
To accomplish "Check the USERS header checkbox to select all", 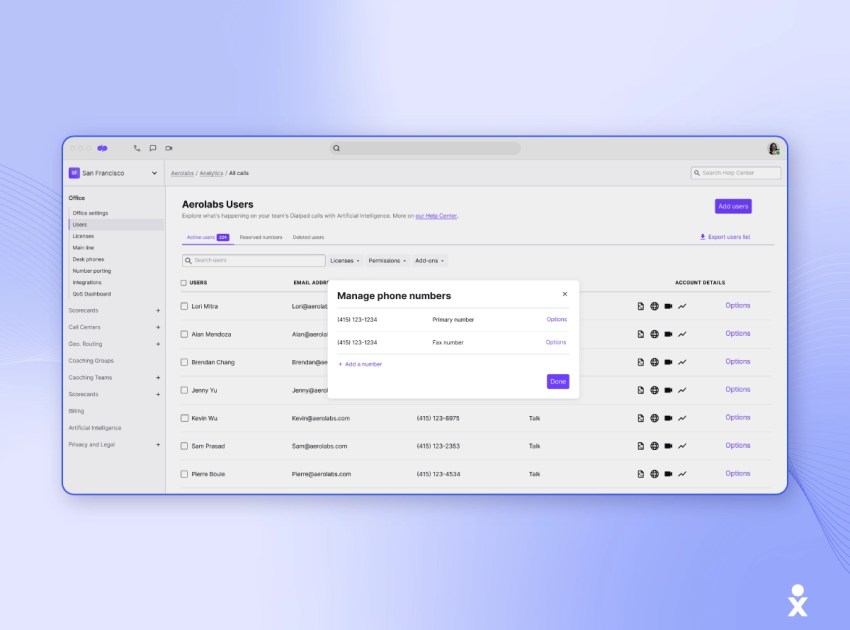I will (x=185, y=283).
